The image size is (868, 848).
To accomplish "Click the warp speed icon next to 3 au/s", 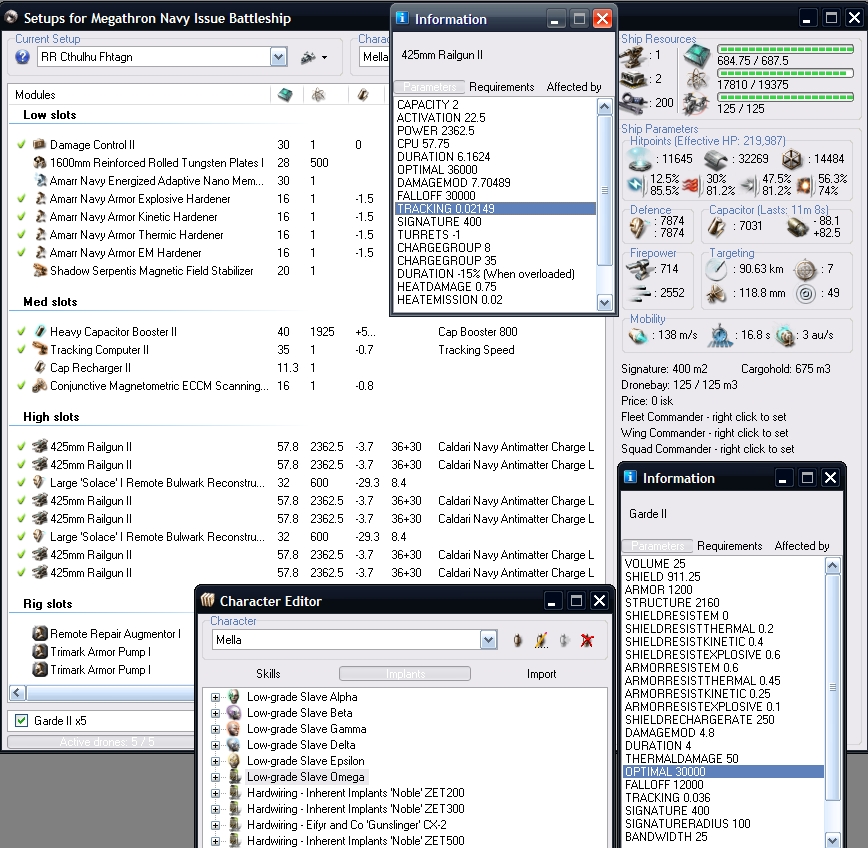I will (x=785, y=335).
